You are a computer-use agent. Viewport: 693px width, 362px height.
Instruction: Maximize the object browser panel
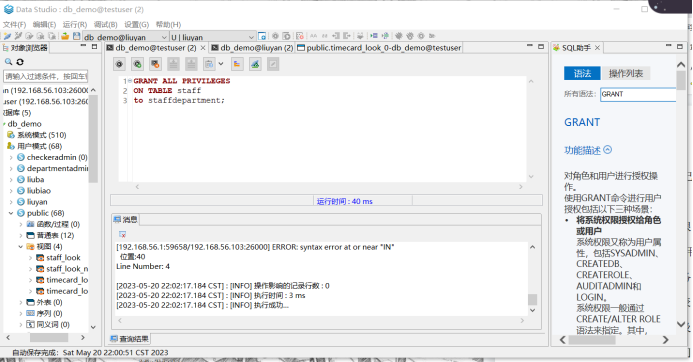94,46
